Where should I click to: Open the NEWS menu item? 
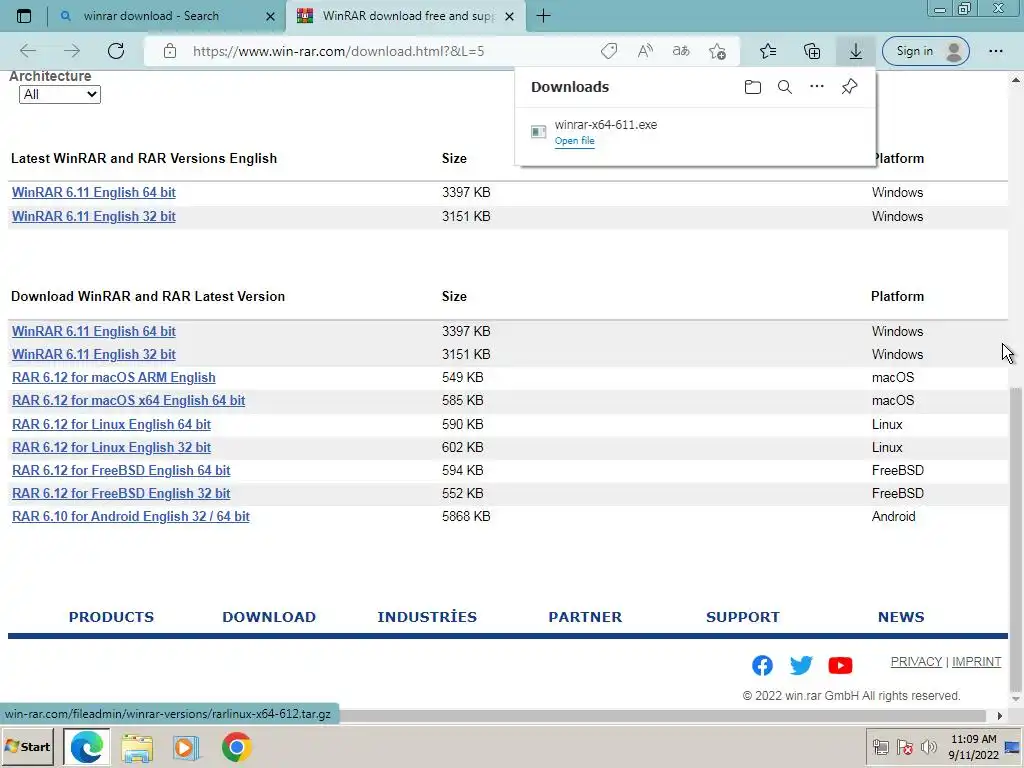click(x=901, y=617)
